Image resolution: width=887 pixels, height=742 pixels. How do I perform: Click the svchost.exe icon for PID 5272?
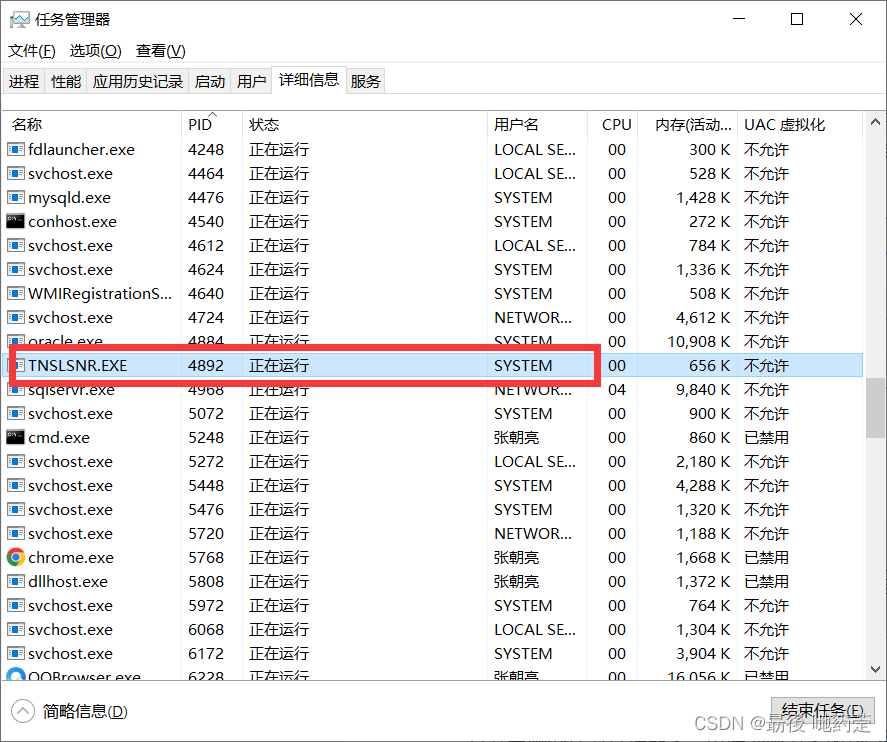(15, 461)
